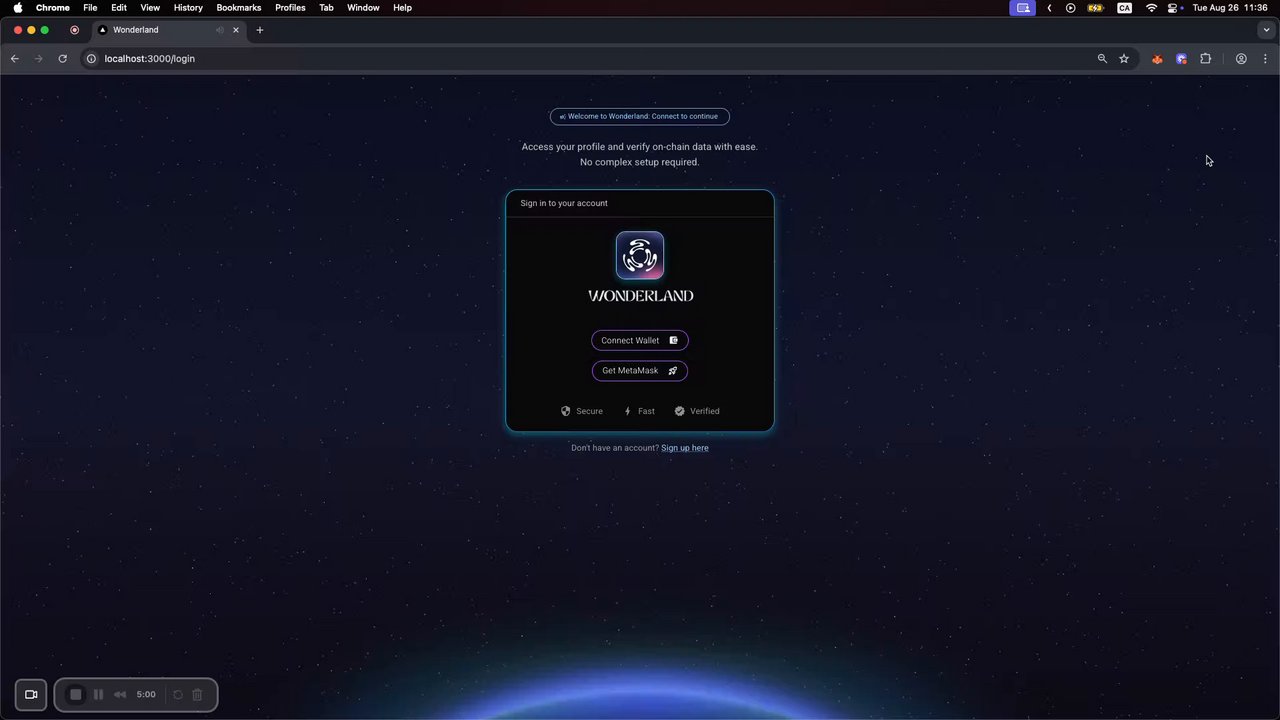This screenshot has width=1280, height=720.
Task: Click the rocket icon in Get MetaMask
Action: 673,371
